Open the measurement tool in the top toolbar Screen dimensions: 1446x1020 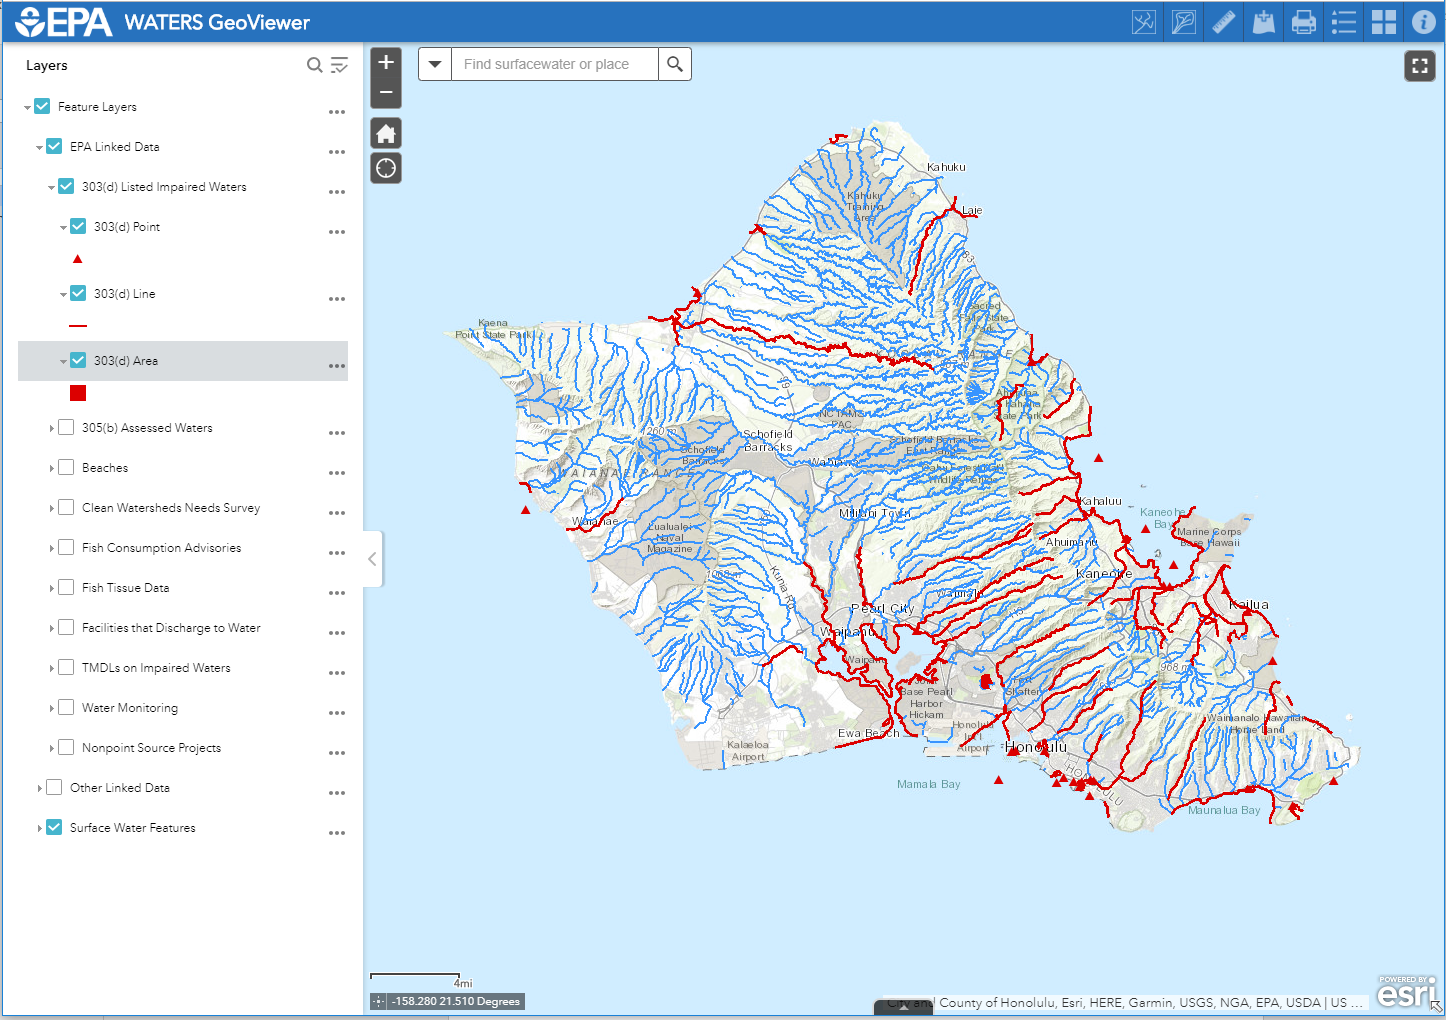pyautogui.click(x=1223, y=21)
